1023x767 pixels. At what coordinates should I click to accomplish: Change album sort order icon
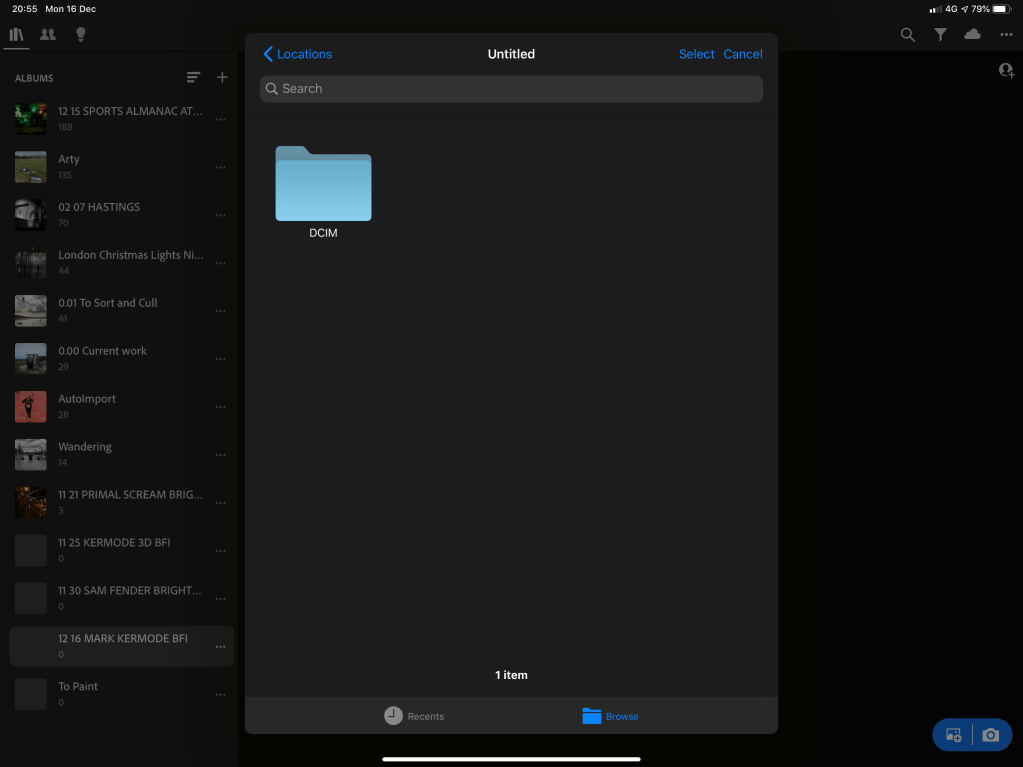tap(193, 78)
